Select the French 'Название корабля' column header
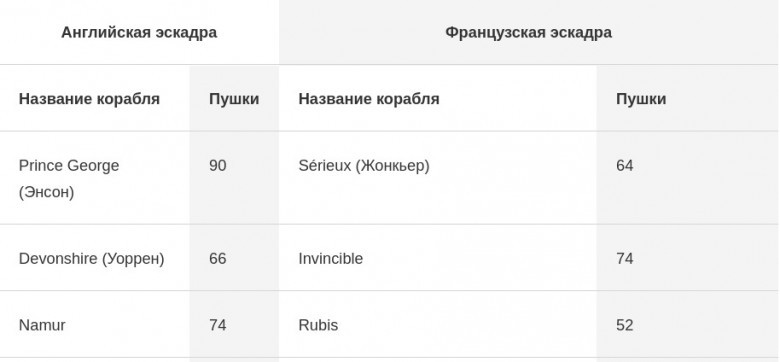Image resolution: width=780 pixels, height=362 pixels. 438,98
